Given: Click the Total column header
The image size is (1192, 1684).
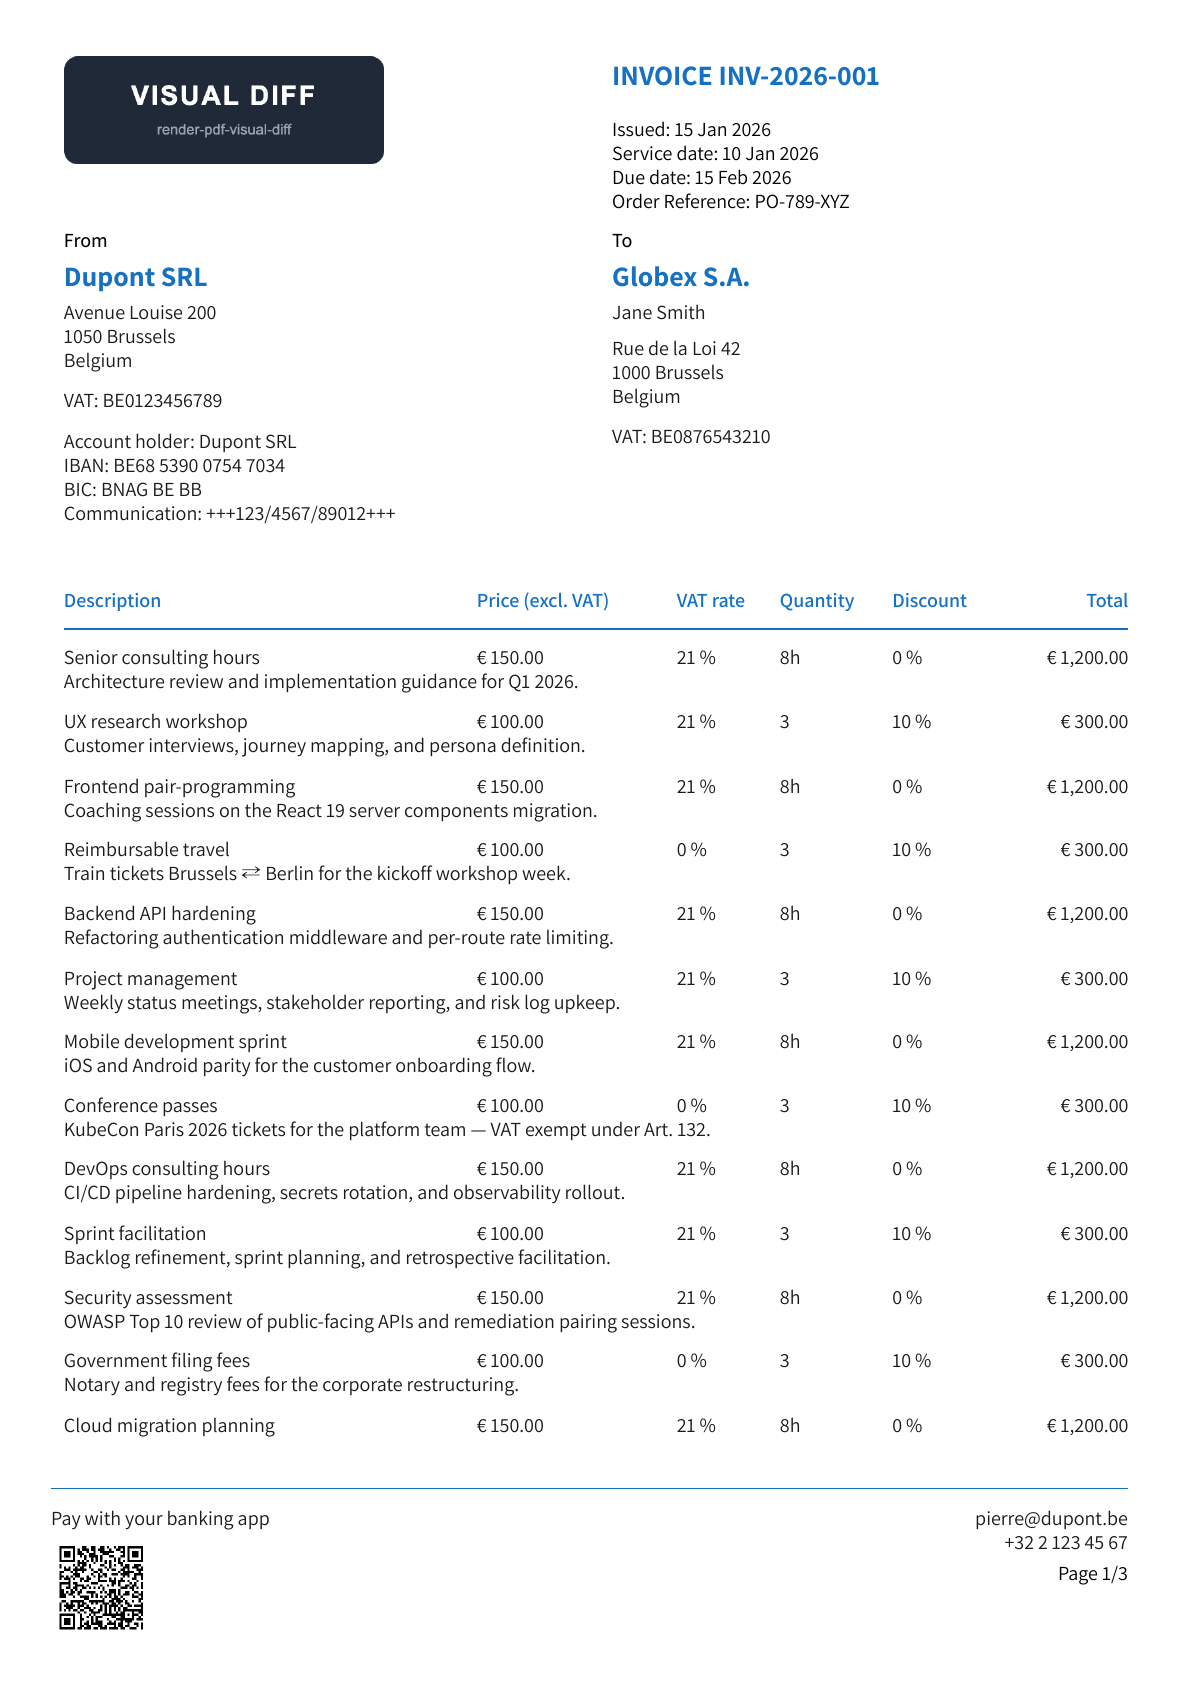Looking at the screenshot, I should pyautogui.click(x=1107, y=601).
